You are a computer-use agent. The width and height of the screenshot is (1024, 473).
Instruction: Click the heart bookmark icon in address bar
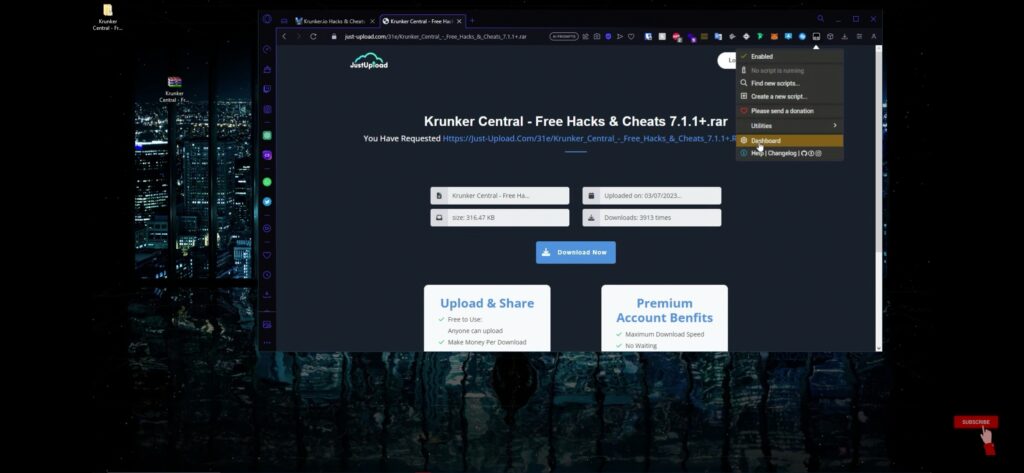[x=631, y=37]
